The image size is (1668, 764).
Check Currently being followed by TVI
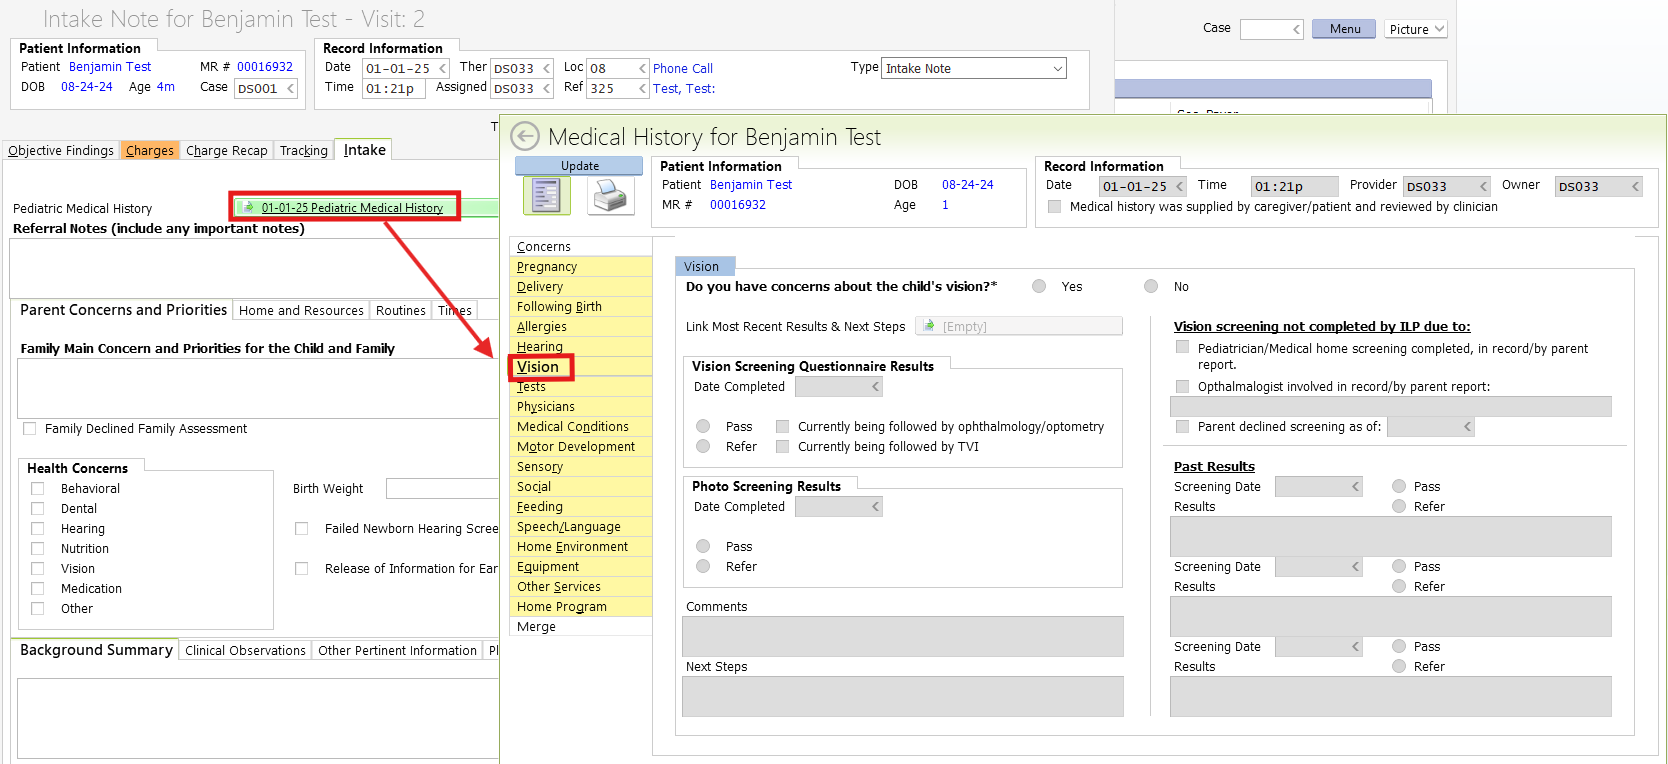click(782, 446)
